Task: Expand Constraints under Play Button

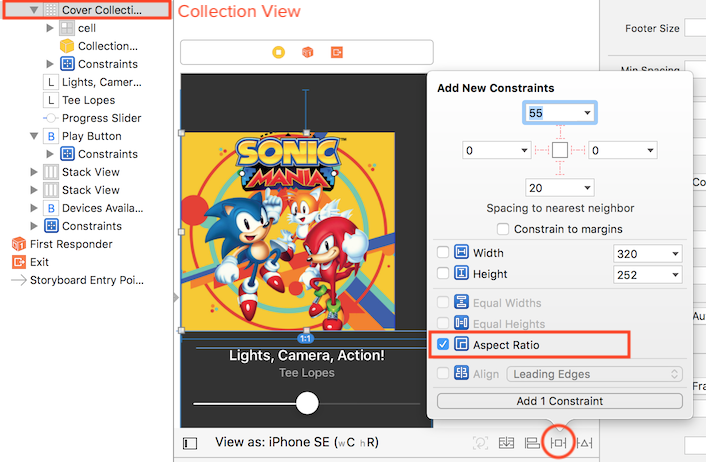Action: click(50, 154)
